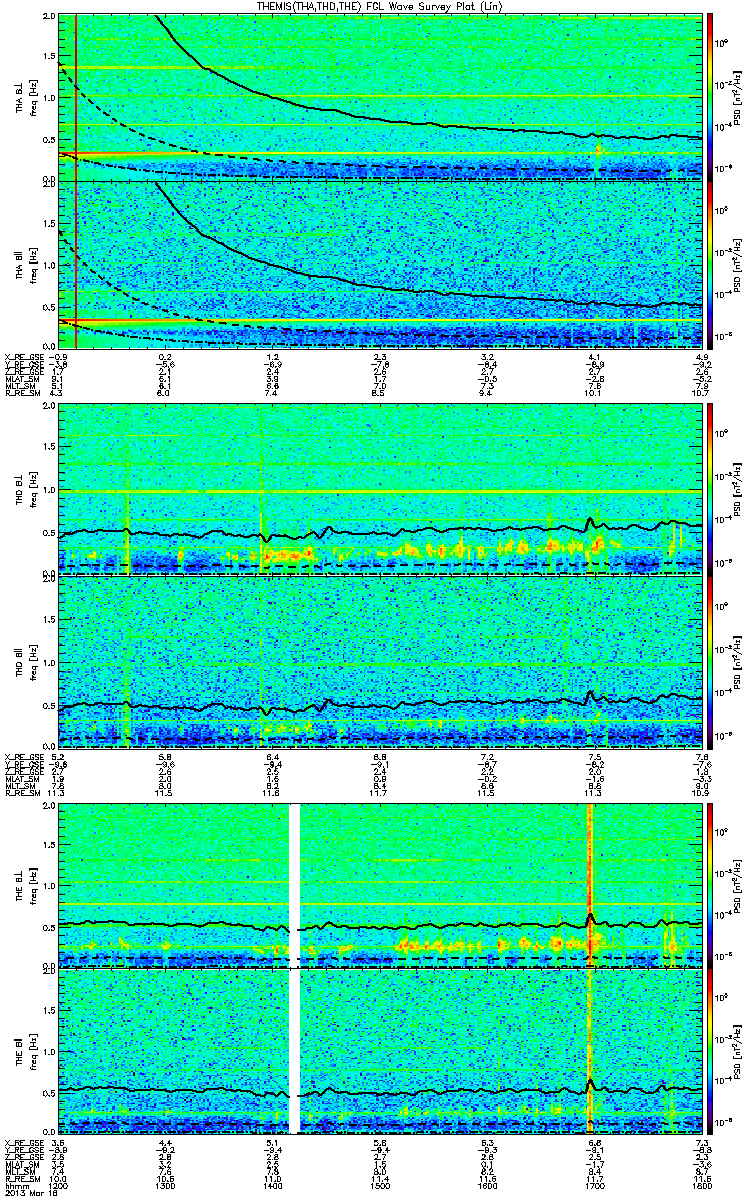The height and width of the screenshot is (1200, 750).
Task: Click the red vertical marker in the THA B⊥ panel
Action: click(77, 97)
